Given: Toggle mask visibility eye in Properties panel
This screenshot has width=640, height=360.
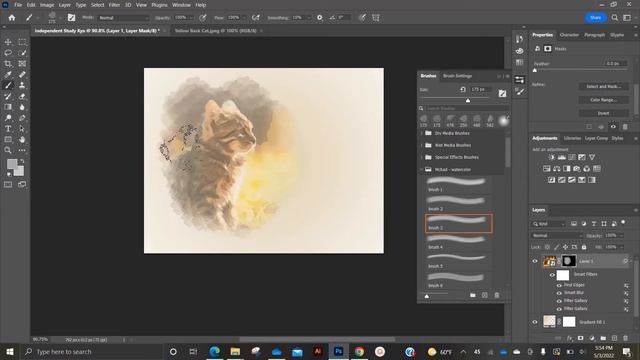Looking at the screenshot, I should pyautogui.click(x=613, y=127).
